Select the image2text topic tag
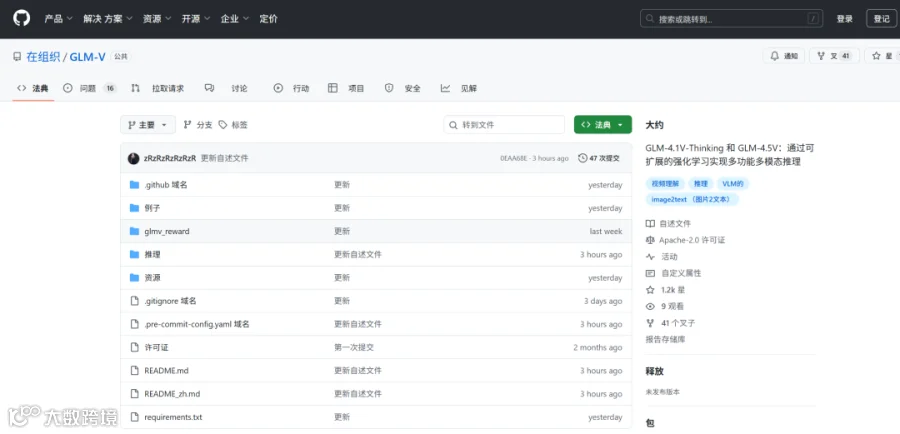 tap(692, 199)
